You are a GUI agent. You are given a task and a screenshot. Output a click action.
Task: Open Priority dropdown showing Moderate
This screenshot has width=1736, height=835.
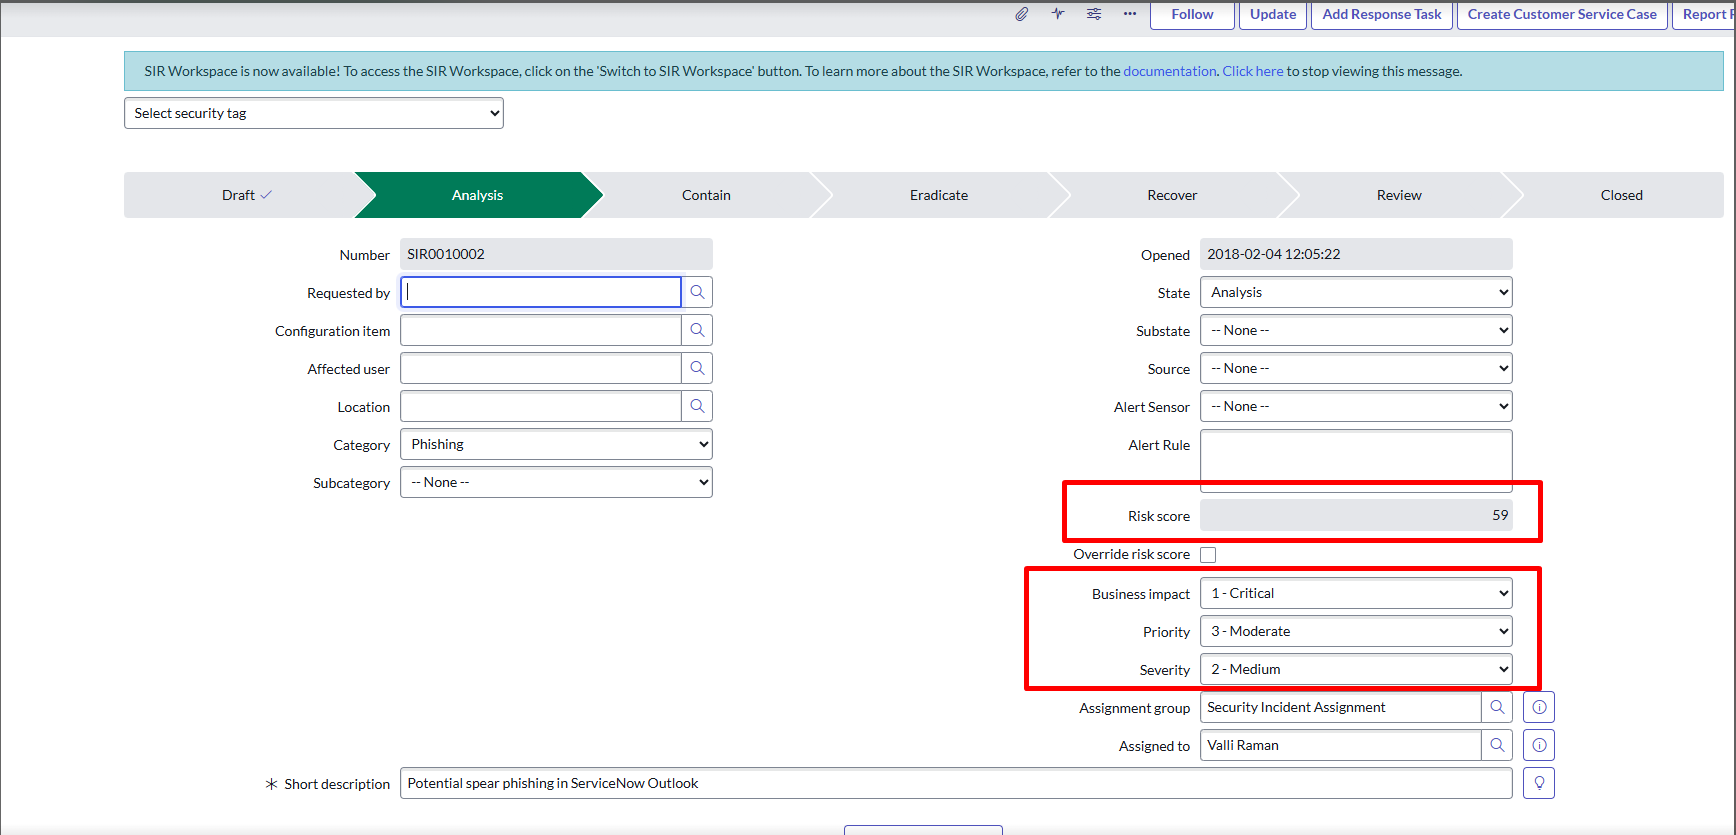[x=1356, y=631]
